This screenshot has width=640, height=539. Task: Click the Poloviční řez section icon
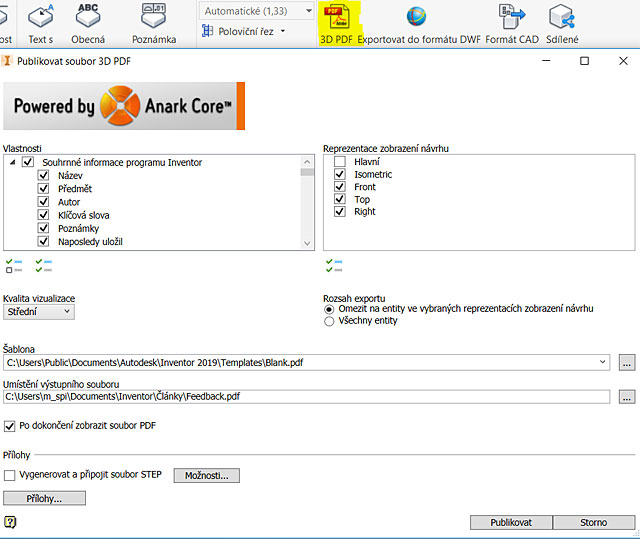(x=209, y=31)
